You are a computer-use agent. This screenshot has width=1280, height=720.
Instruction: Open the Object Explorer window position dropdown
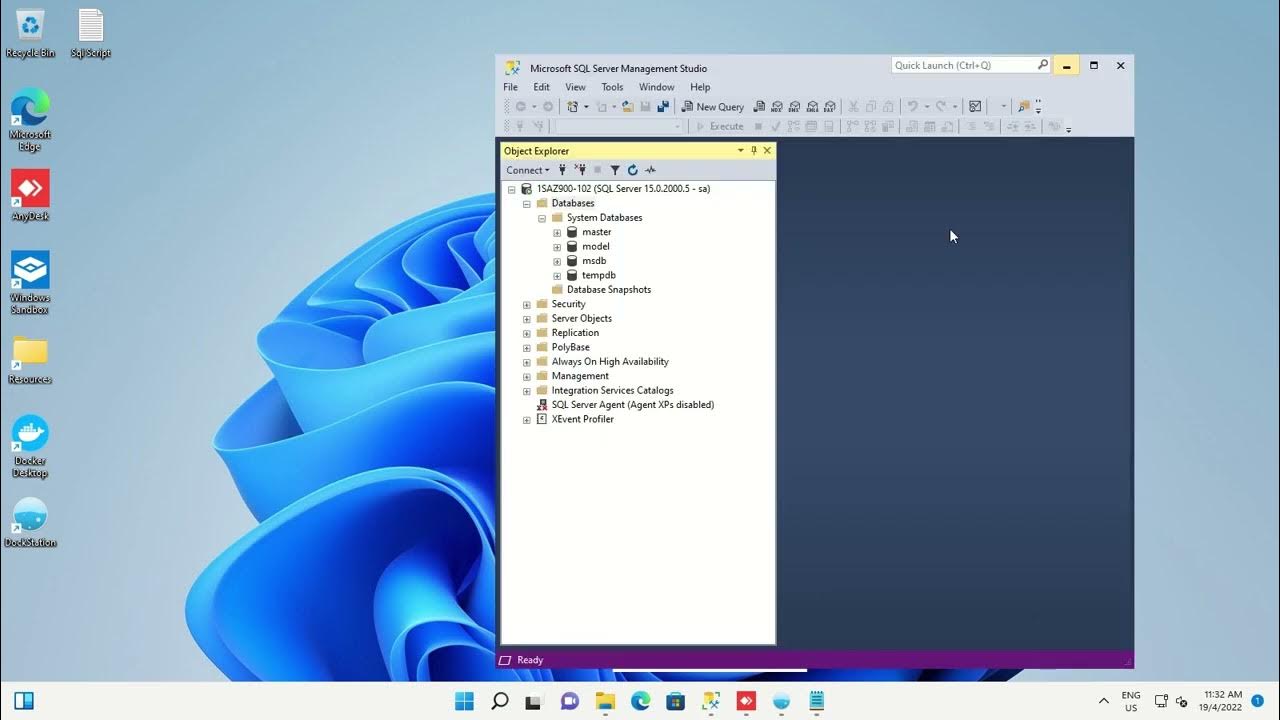[741, 151]
